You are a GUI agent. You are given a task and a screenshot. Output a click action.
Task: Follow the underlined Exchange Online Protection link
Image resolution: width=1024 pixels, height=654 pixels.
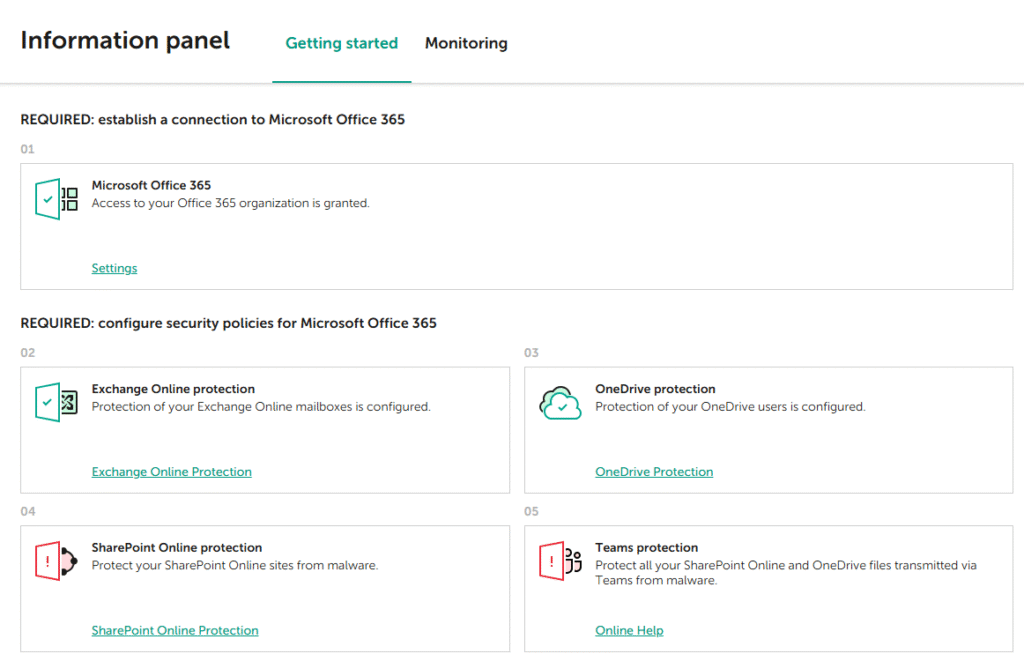tap(171, 471)
